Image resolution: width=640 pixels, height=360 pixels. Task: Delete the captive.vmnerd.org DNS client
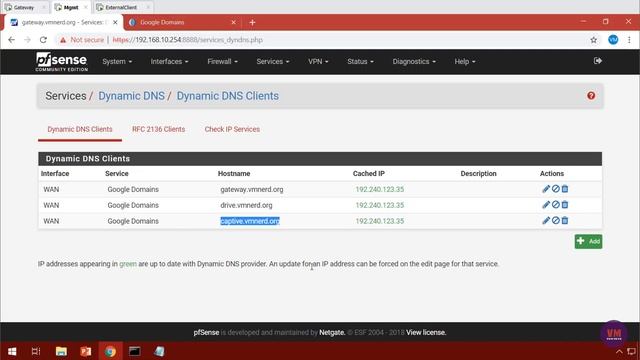coord(565,221)
